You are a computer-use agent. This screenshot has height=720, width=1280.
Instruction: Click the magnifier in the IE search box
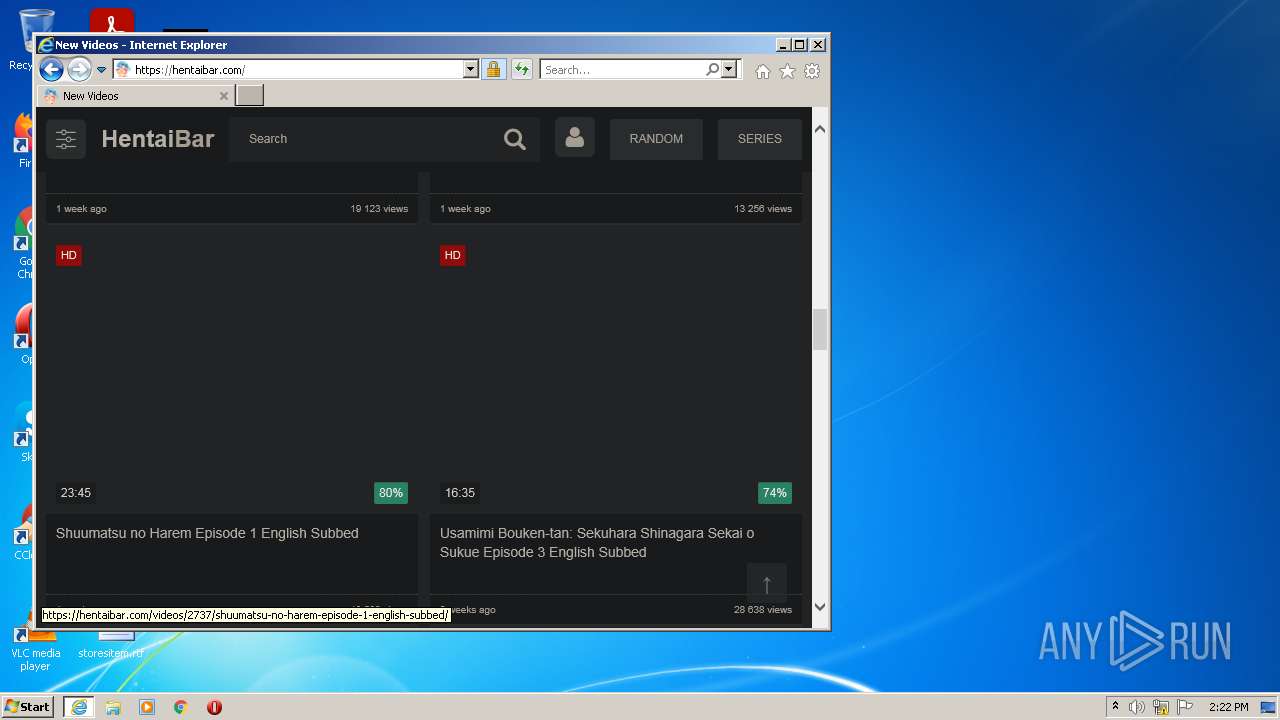coord(712,69)
